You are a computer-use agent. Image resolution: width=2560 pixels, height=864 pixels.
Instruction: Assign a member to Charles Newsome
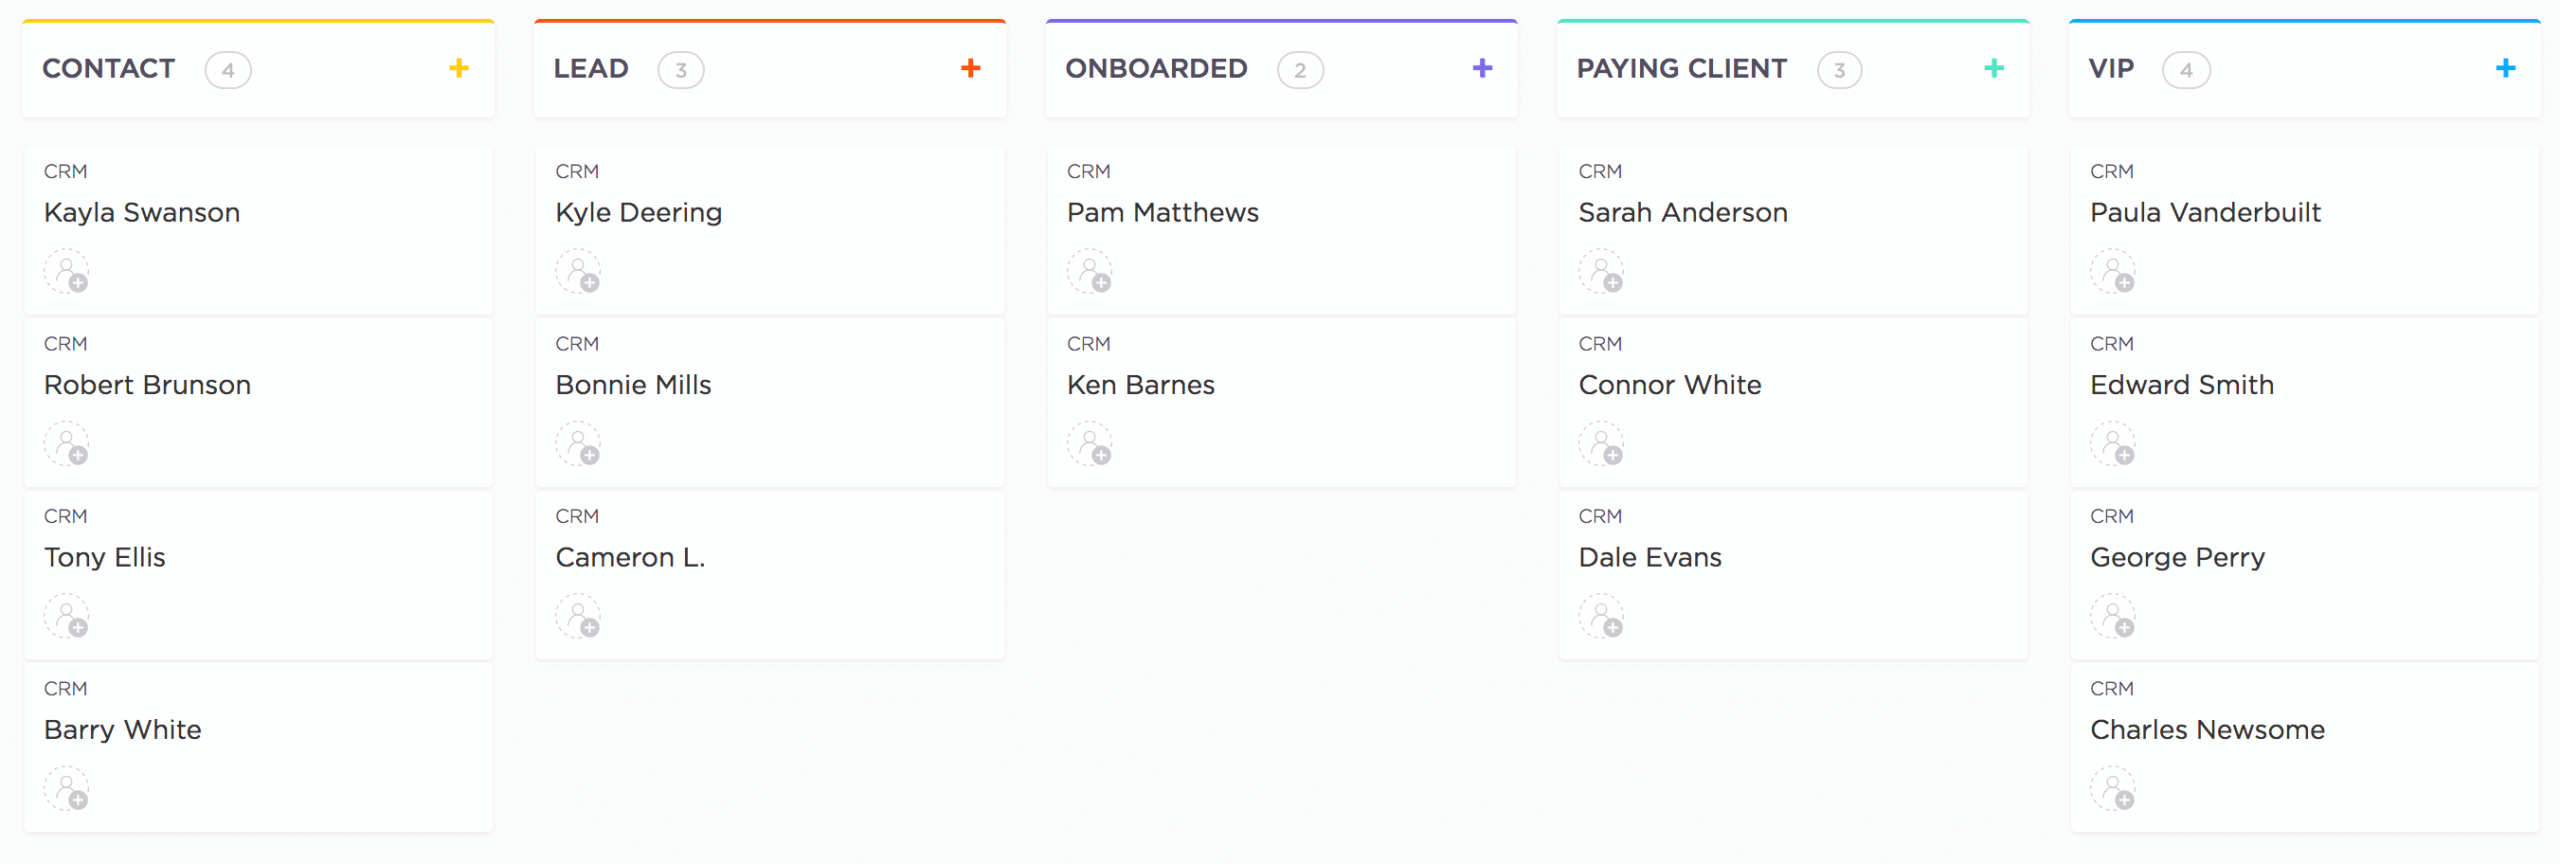(x=2113, y=789)
